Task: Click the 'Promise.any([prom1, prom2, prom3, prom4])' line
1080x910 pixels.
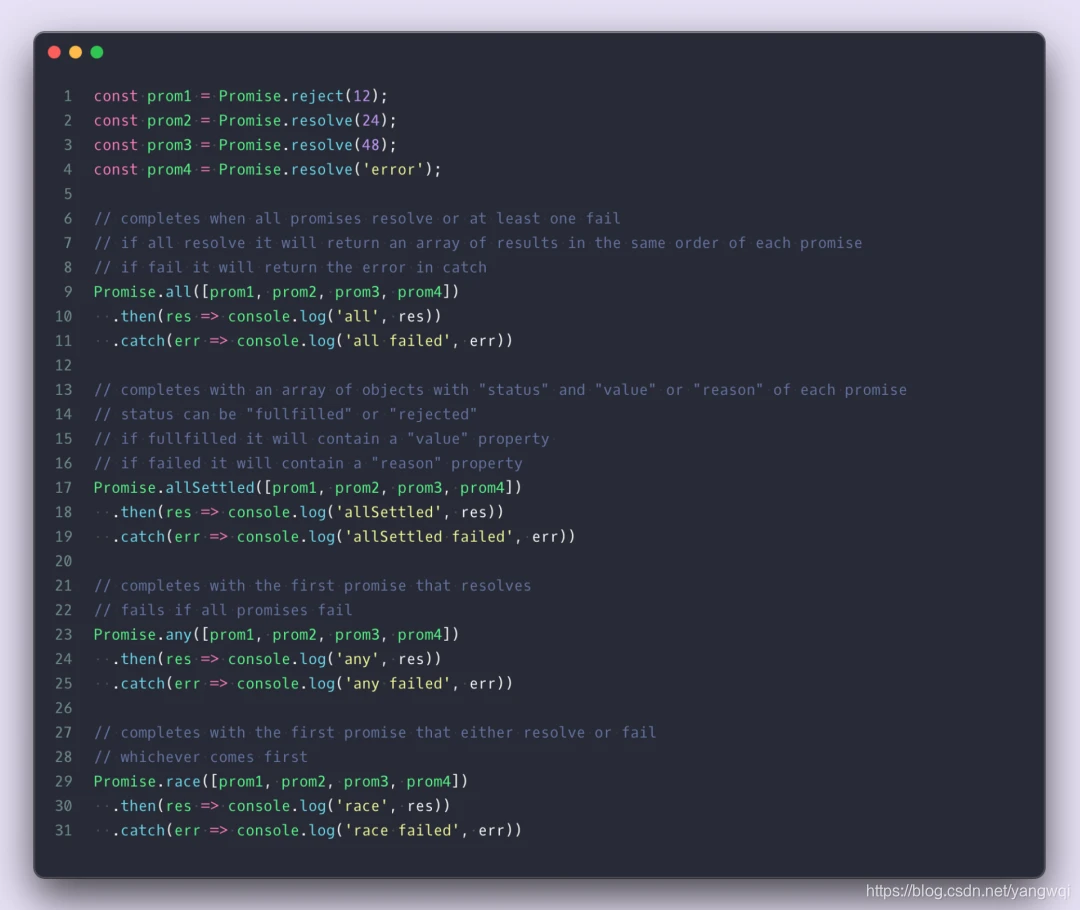Action: (276, 634)
